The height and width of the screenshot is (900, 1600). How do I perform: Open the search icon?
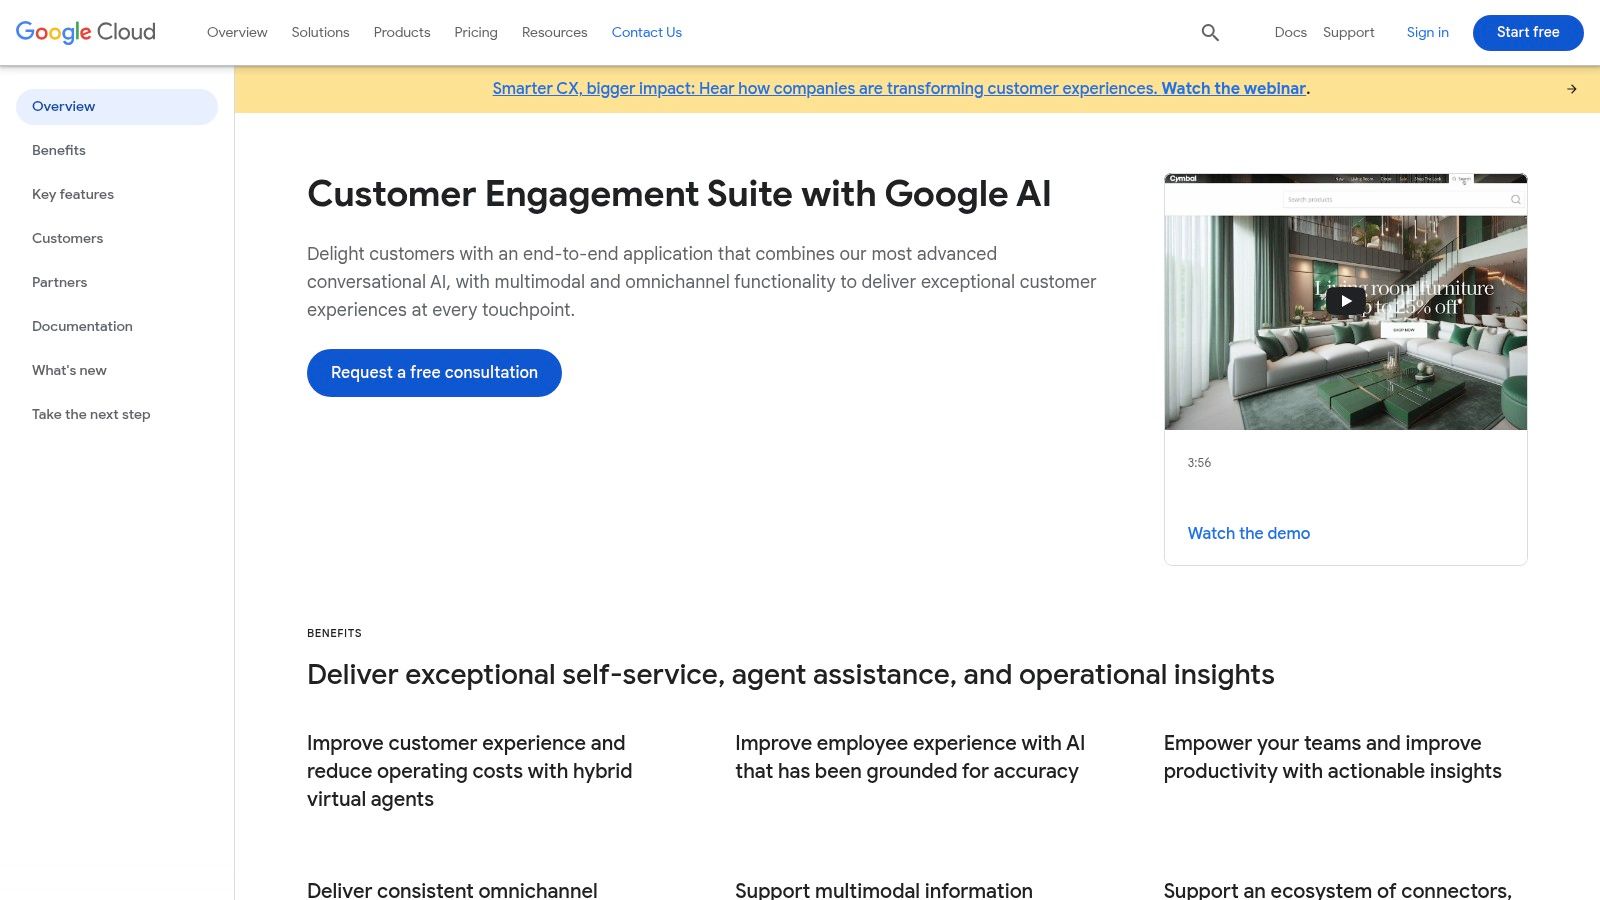pos(1209,32)
